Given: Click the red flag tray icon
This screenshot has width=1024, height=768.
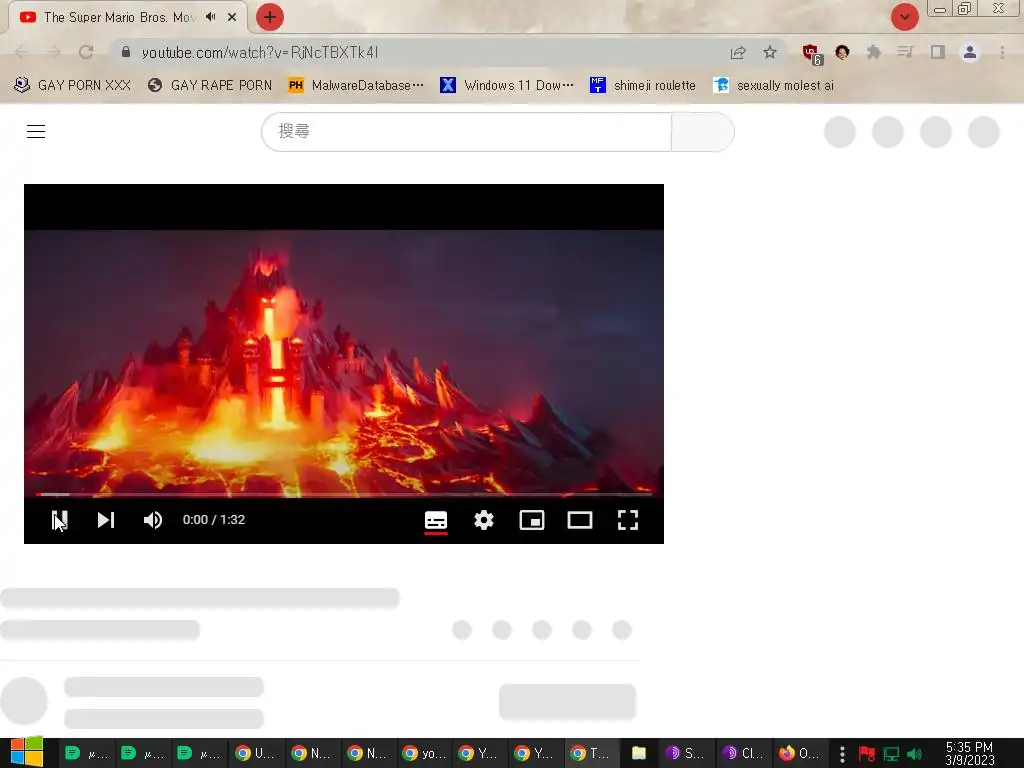Looking at the screenshot, I should (x=867, y=754).
